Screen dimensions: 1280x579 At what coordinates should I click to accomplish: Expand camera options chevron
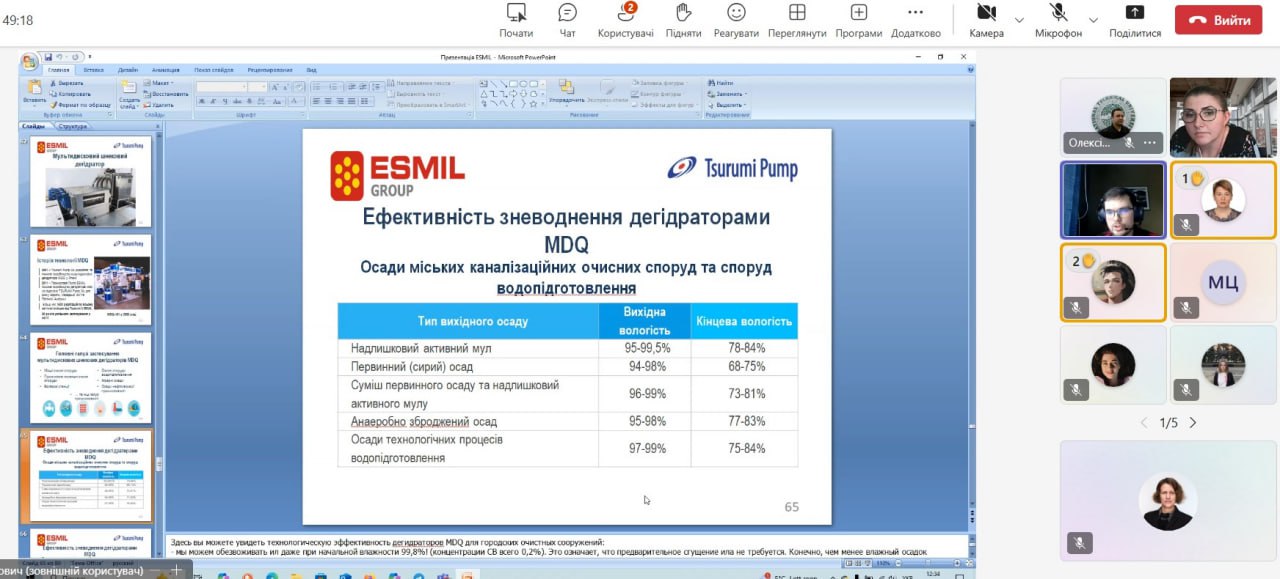click(x=1019, y=20)
